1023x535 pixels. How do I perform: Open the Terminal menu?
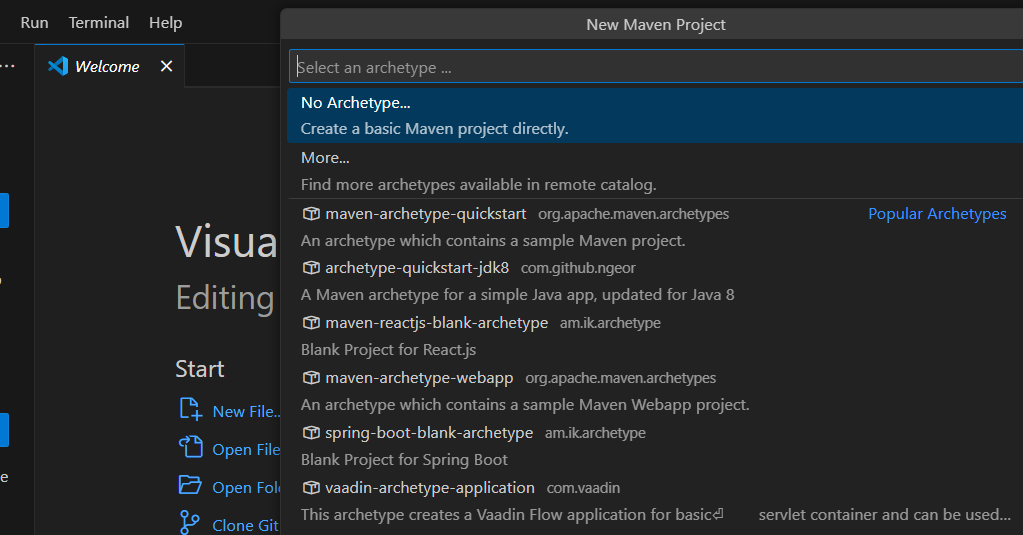pyautogui.click(x=99, y=22)
